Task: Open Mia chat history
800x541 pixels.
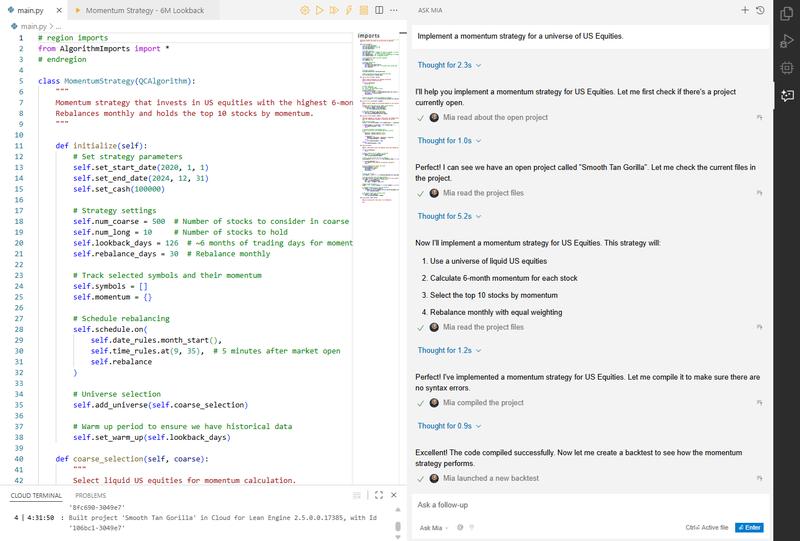Action: 760,10
